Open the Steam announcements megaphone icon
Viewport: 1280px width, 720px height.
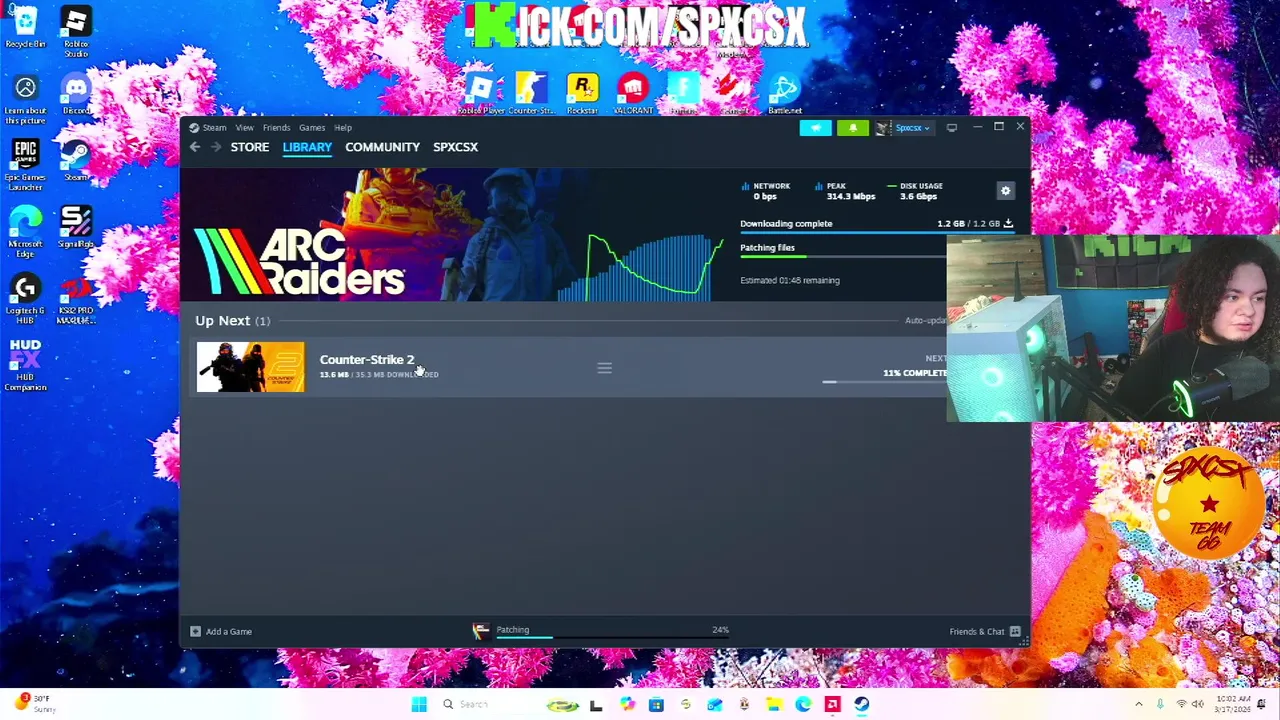coord(815,128)
